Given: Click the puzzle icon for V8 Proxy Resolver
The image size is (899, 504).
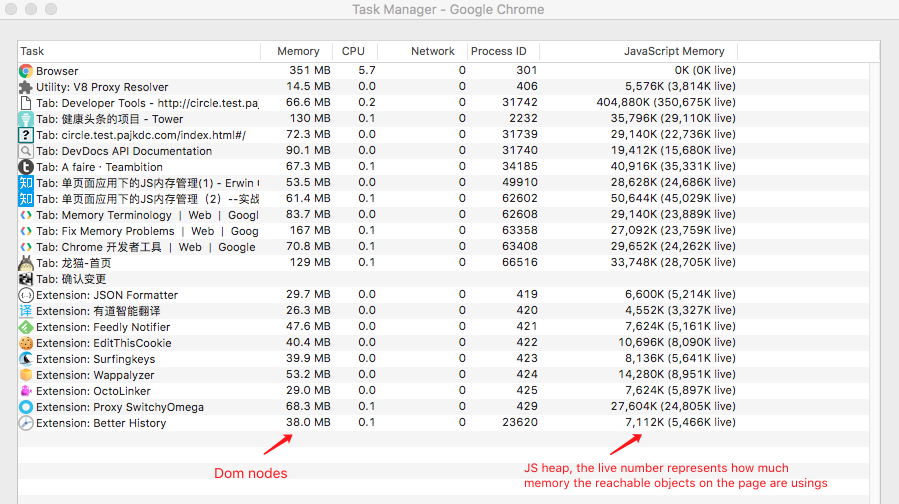Looking at the screenshot, I should click(26, 87).
